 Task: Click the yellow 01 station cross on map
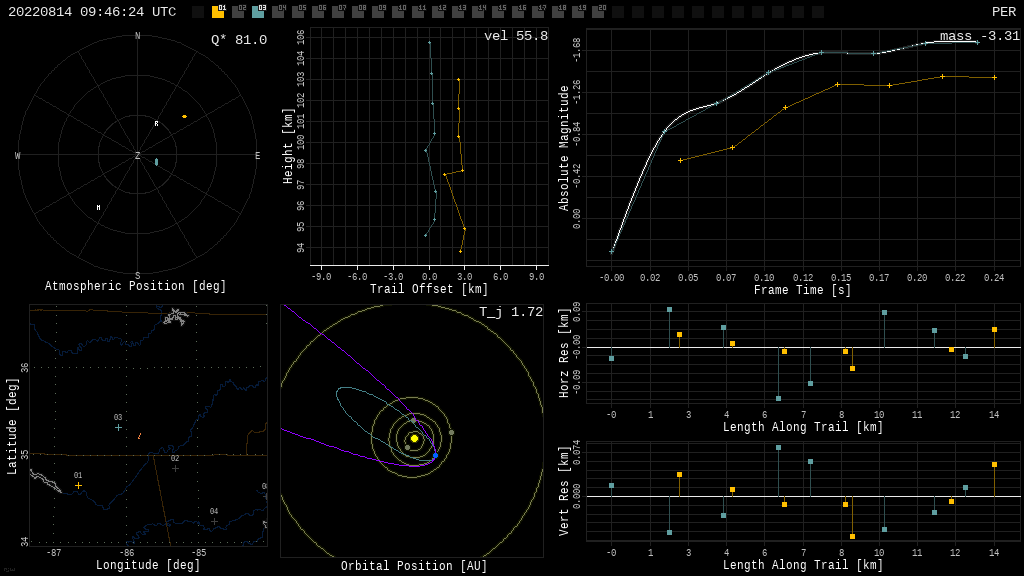[78, 485]
